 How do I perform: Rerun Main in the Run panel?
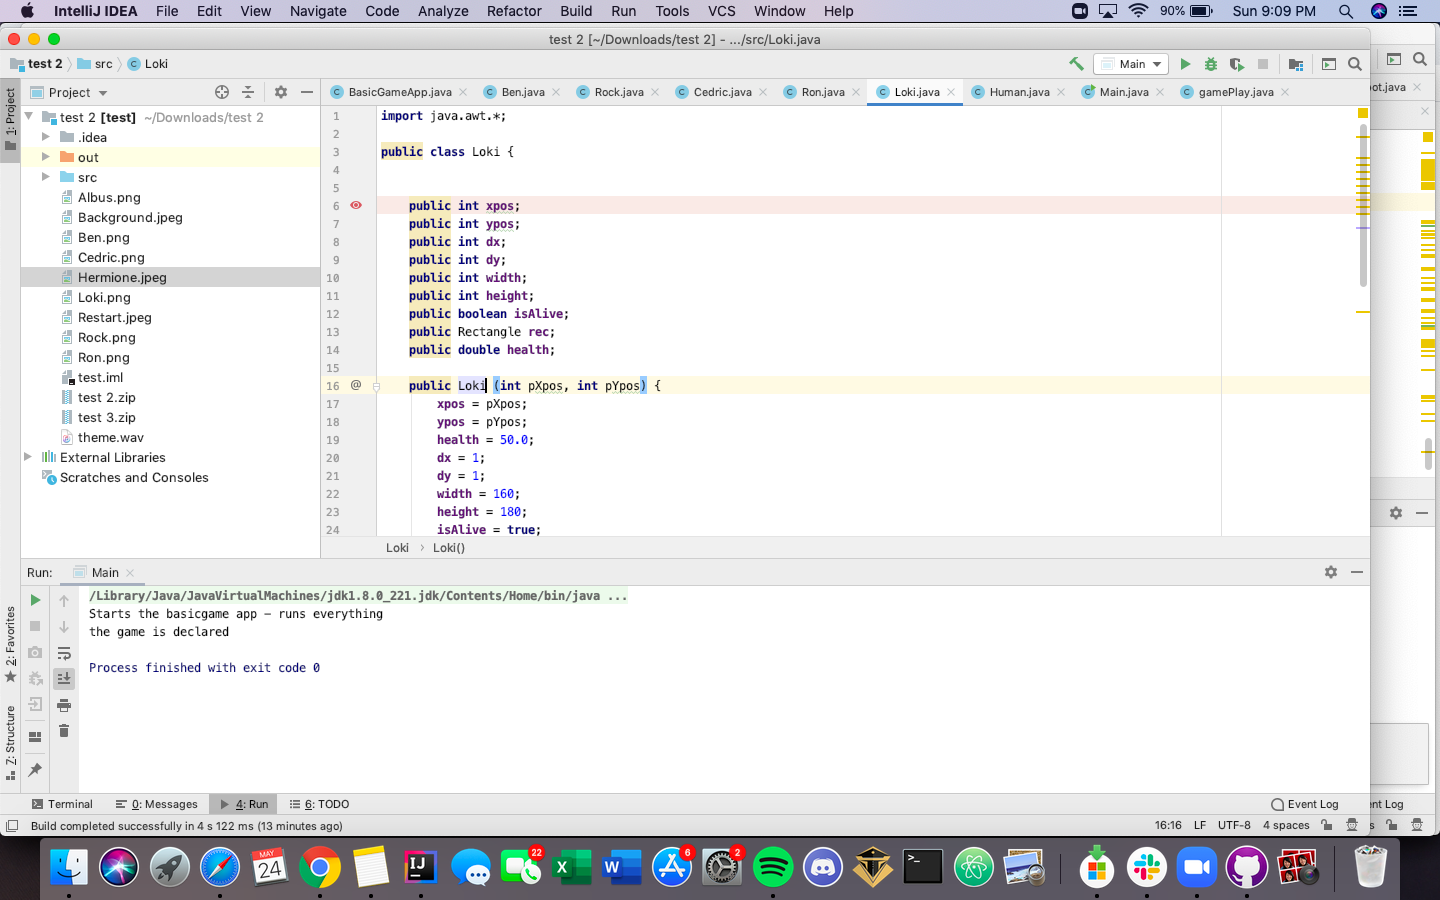click(35, 600)
